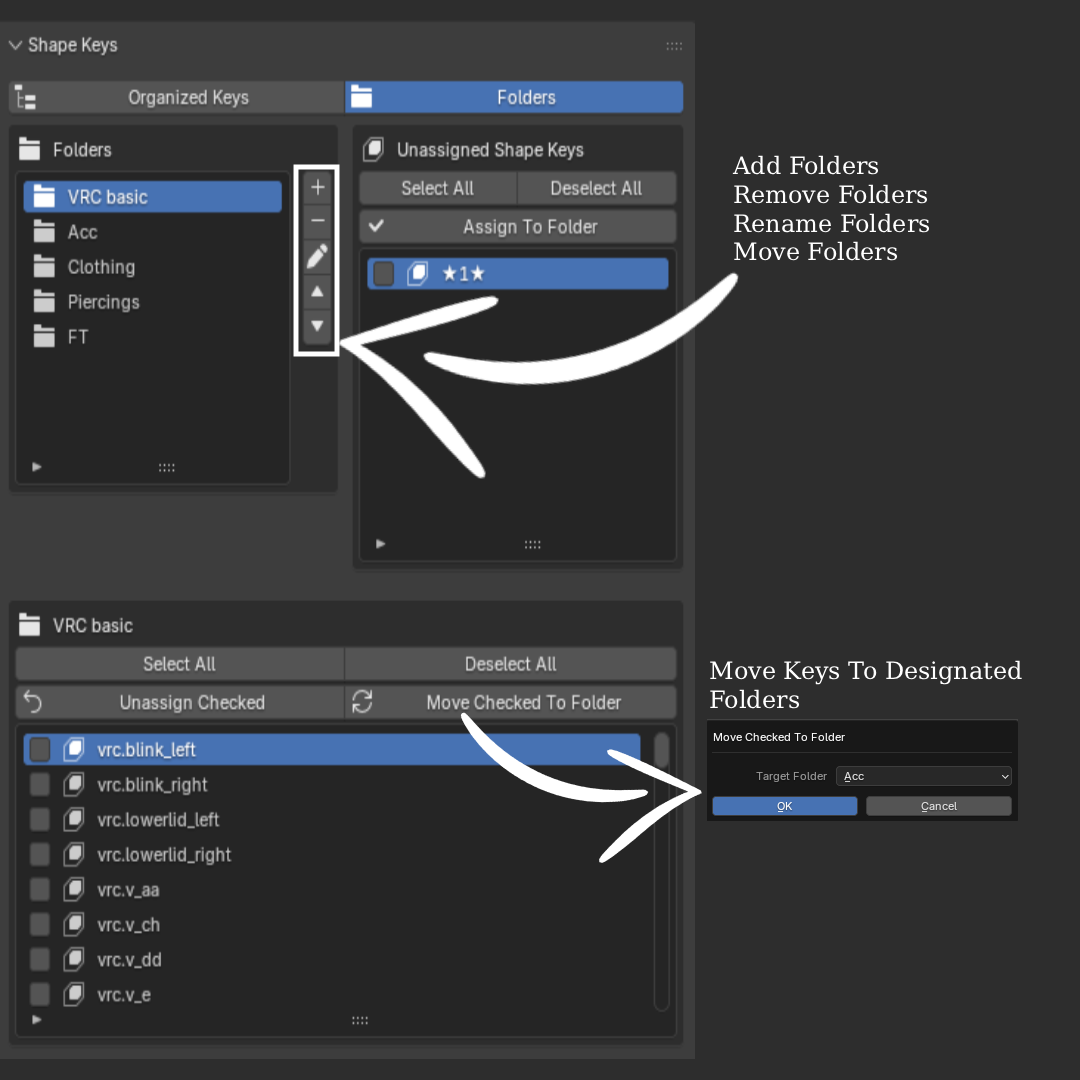The width and height of the screenshot is (1080, 1080).
Task: Click Move Checked To Folder button
Action: point(510,703)
